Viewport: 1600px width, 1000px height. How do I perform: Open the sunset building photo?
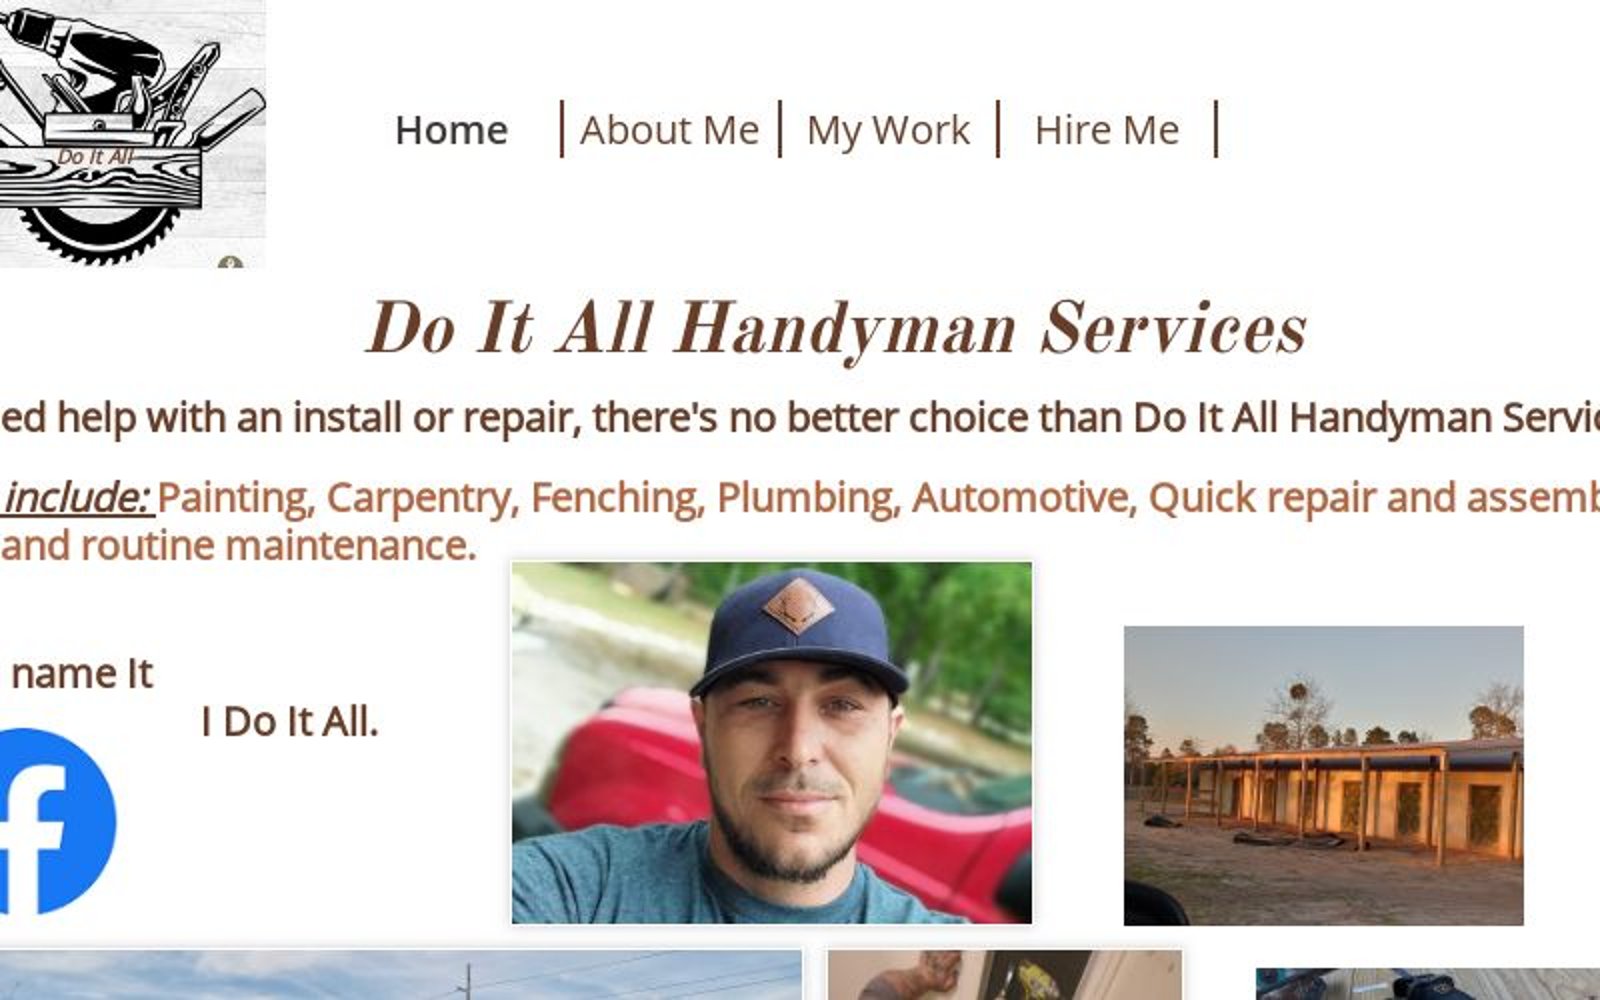[1323, 775]
